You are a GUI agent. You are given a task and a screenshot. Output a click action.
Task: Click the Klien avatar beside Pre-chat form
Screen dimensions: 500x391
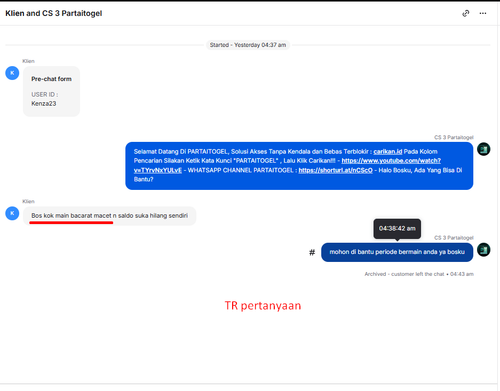12,73
